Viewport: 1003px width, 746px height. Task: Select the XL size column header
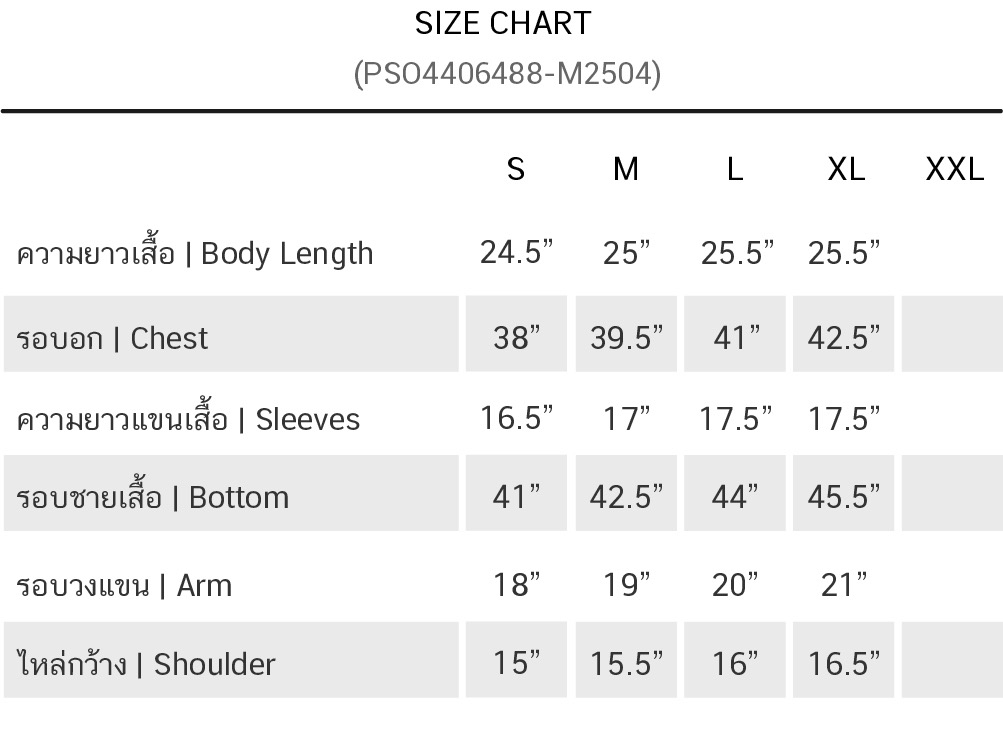pos(846,170)
